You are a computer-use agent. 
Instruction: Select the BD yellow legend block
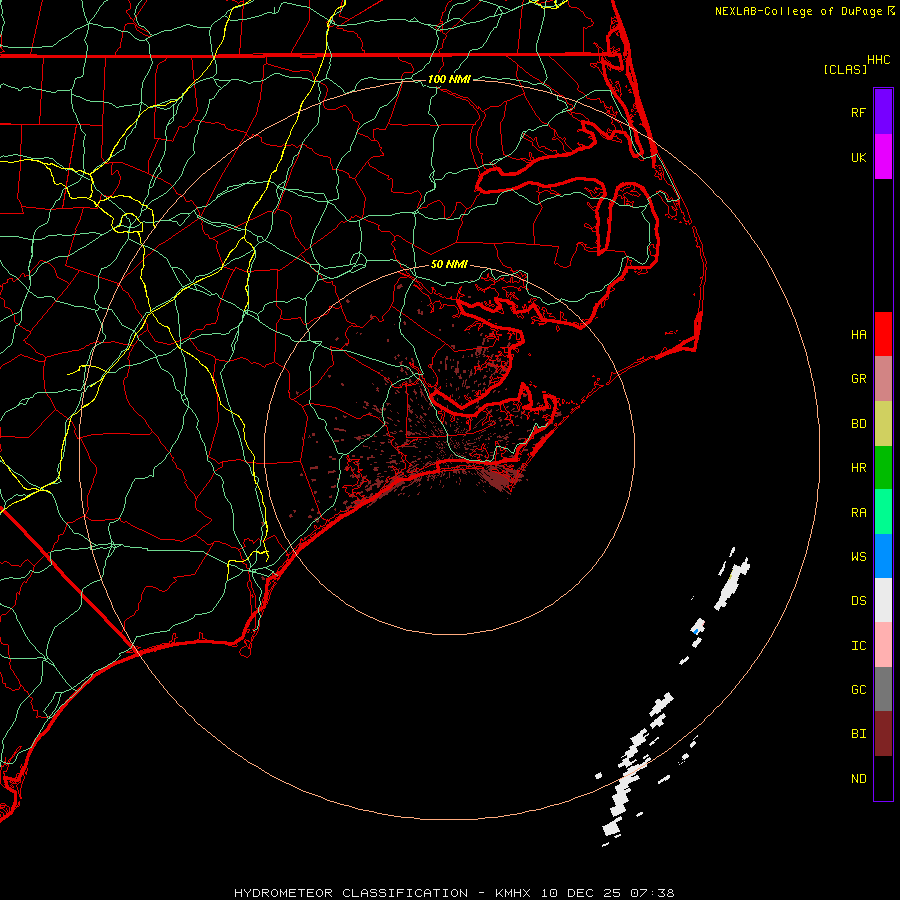pos(883,424)
